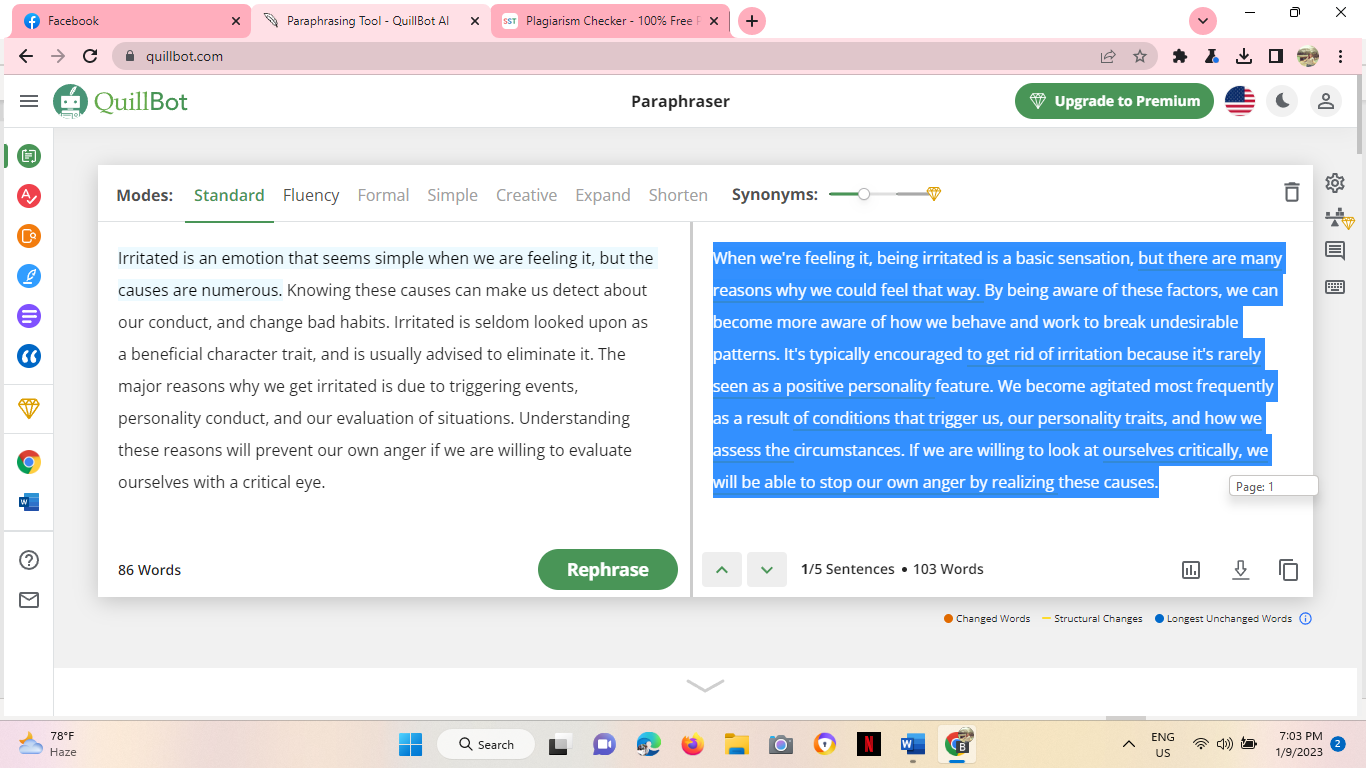Open Grammar Checker in left sidebar

29,196
